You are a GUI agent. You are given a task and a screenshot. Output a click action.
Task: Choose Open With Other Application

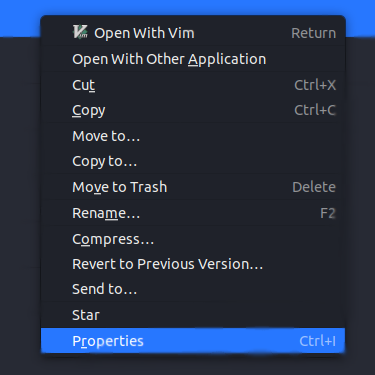tap(193, 59)
